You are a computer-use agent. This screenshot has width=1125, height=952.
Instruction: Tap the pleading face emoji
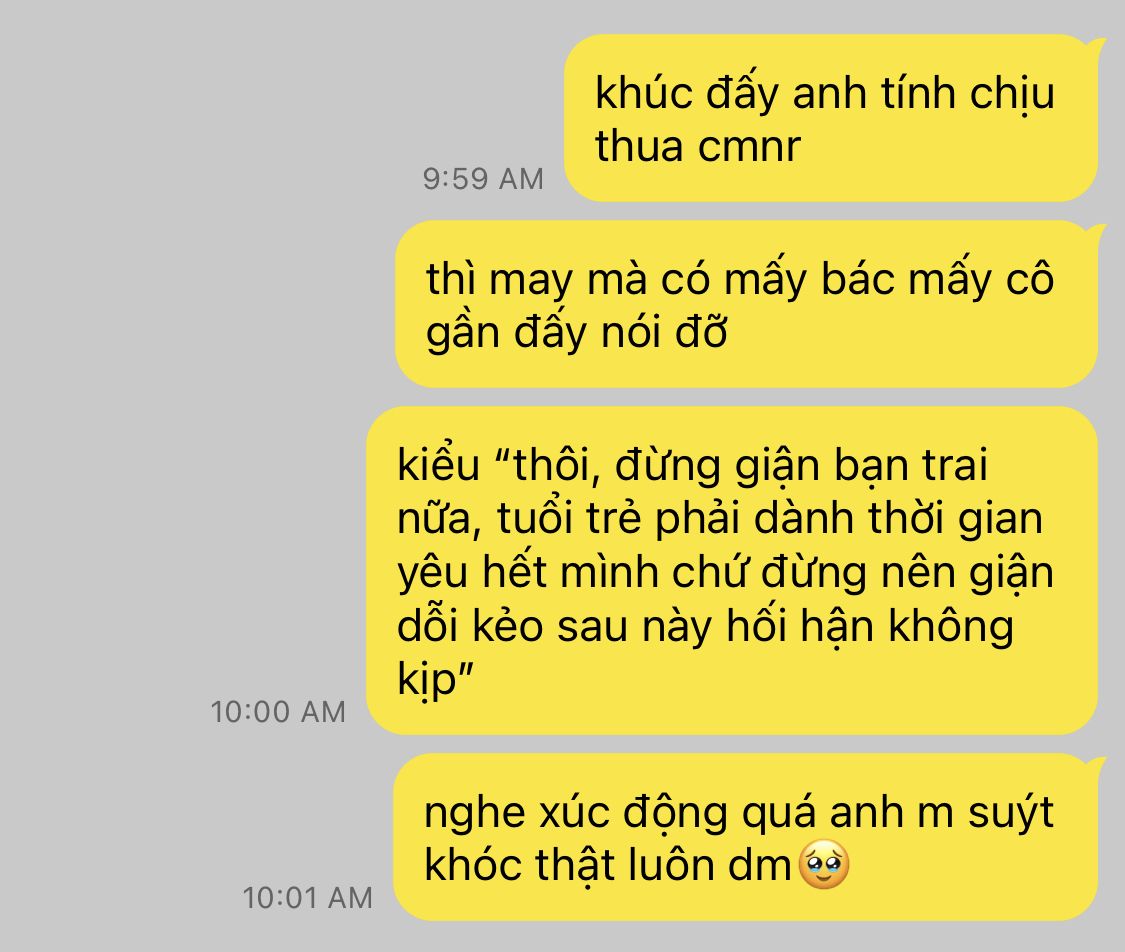click(x=824, y=864)
